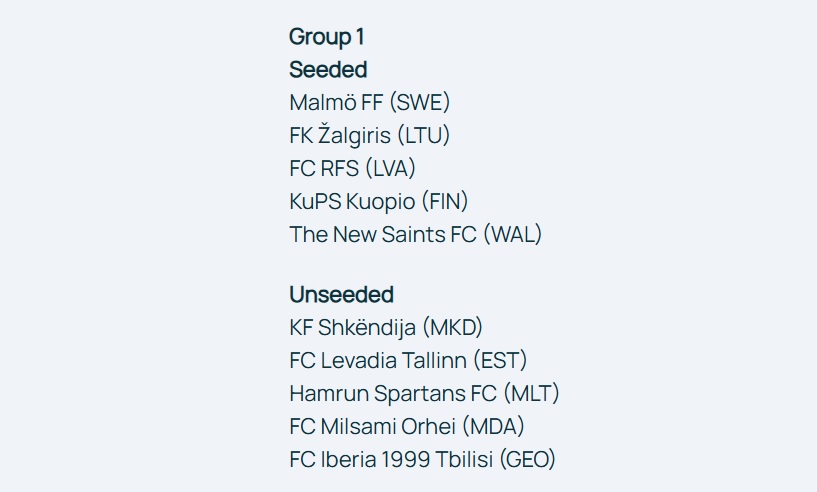Click FK Žalgiris (LTU) entry

[x=369, y=136]
